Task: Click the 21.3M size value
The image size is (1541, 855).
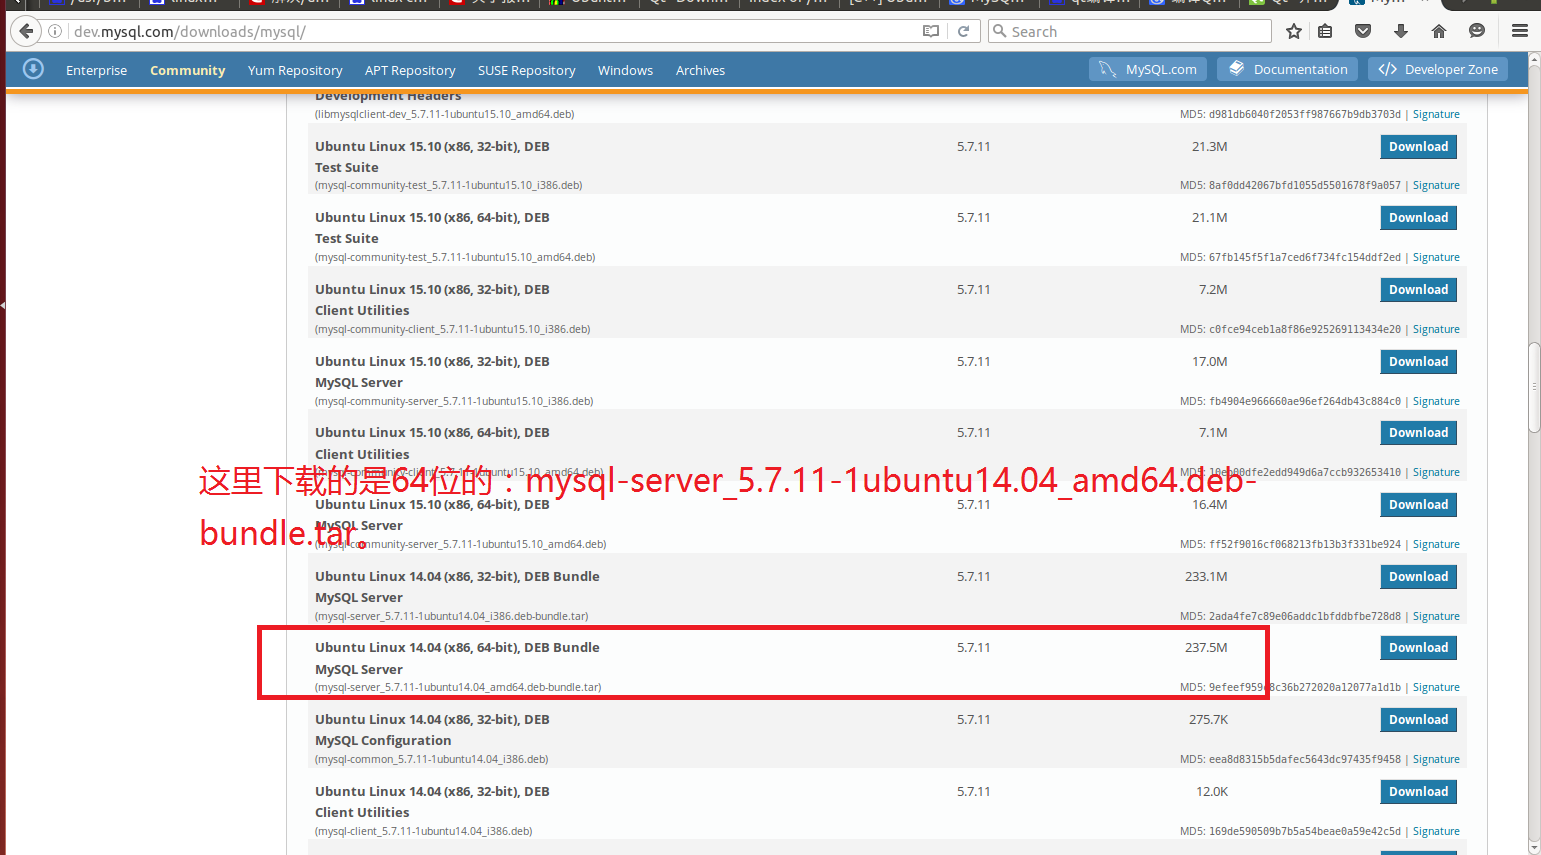Action: 1210,147
